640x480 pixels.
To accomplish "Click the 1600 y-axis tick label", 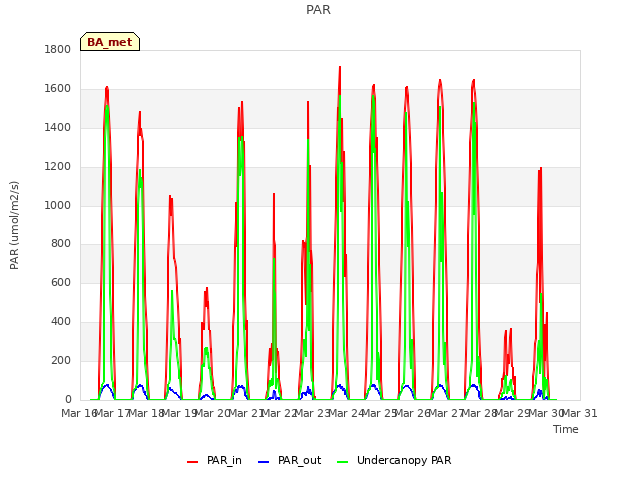I will (x=58, y=89).
